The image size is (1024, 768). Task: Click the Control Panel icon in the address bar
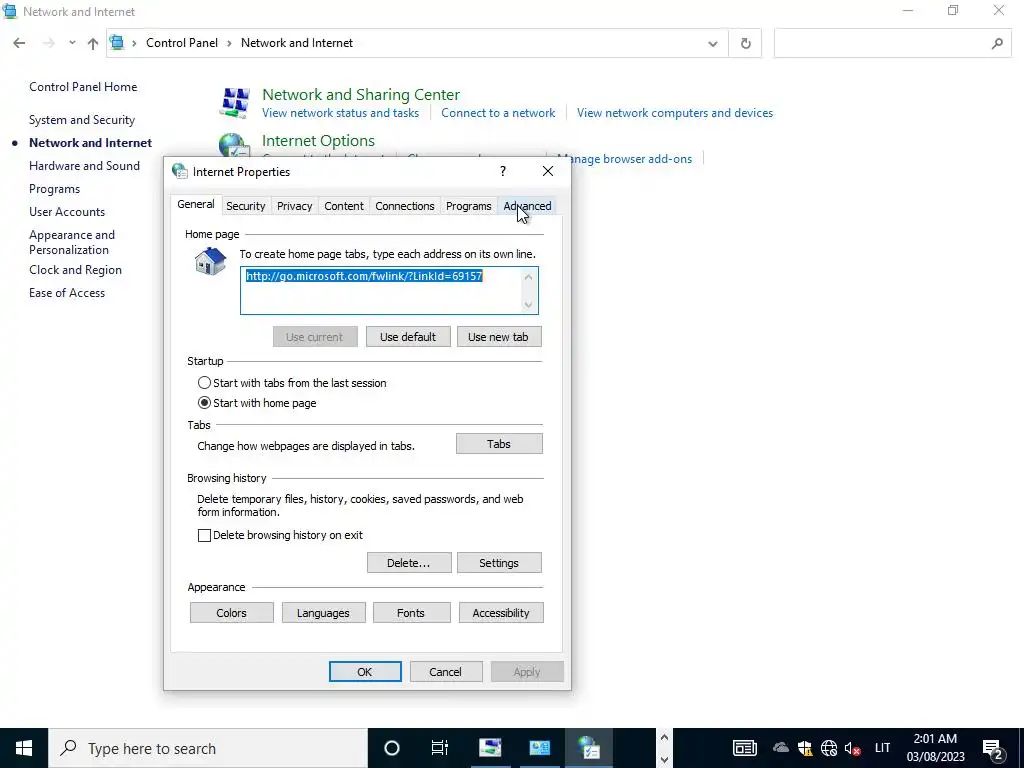coord(117,43)
